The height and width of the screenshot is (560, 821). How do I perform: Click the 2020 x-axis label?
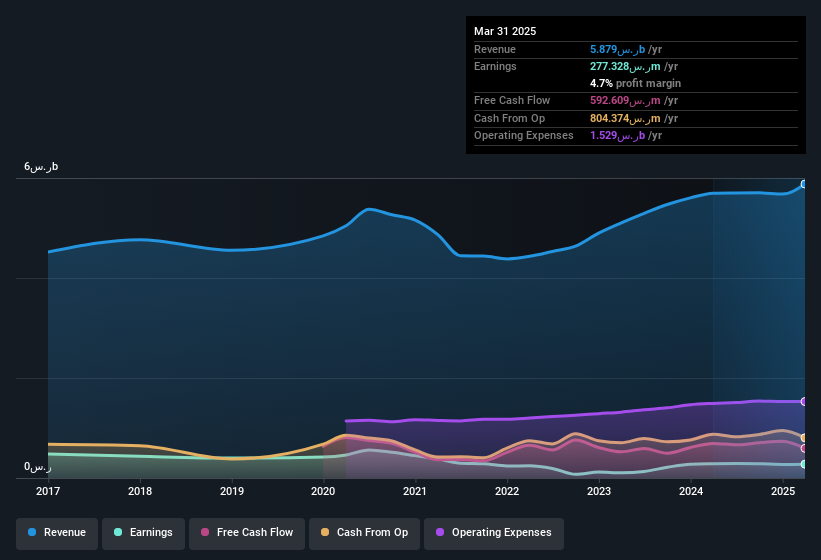coord(323,491)
